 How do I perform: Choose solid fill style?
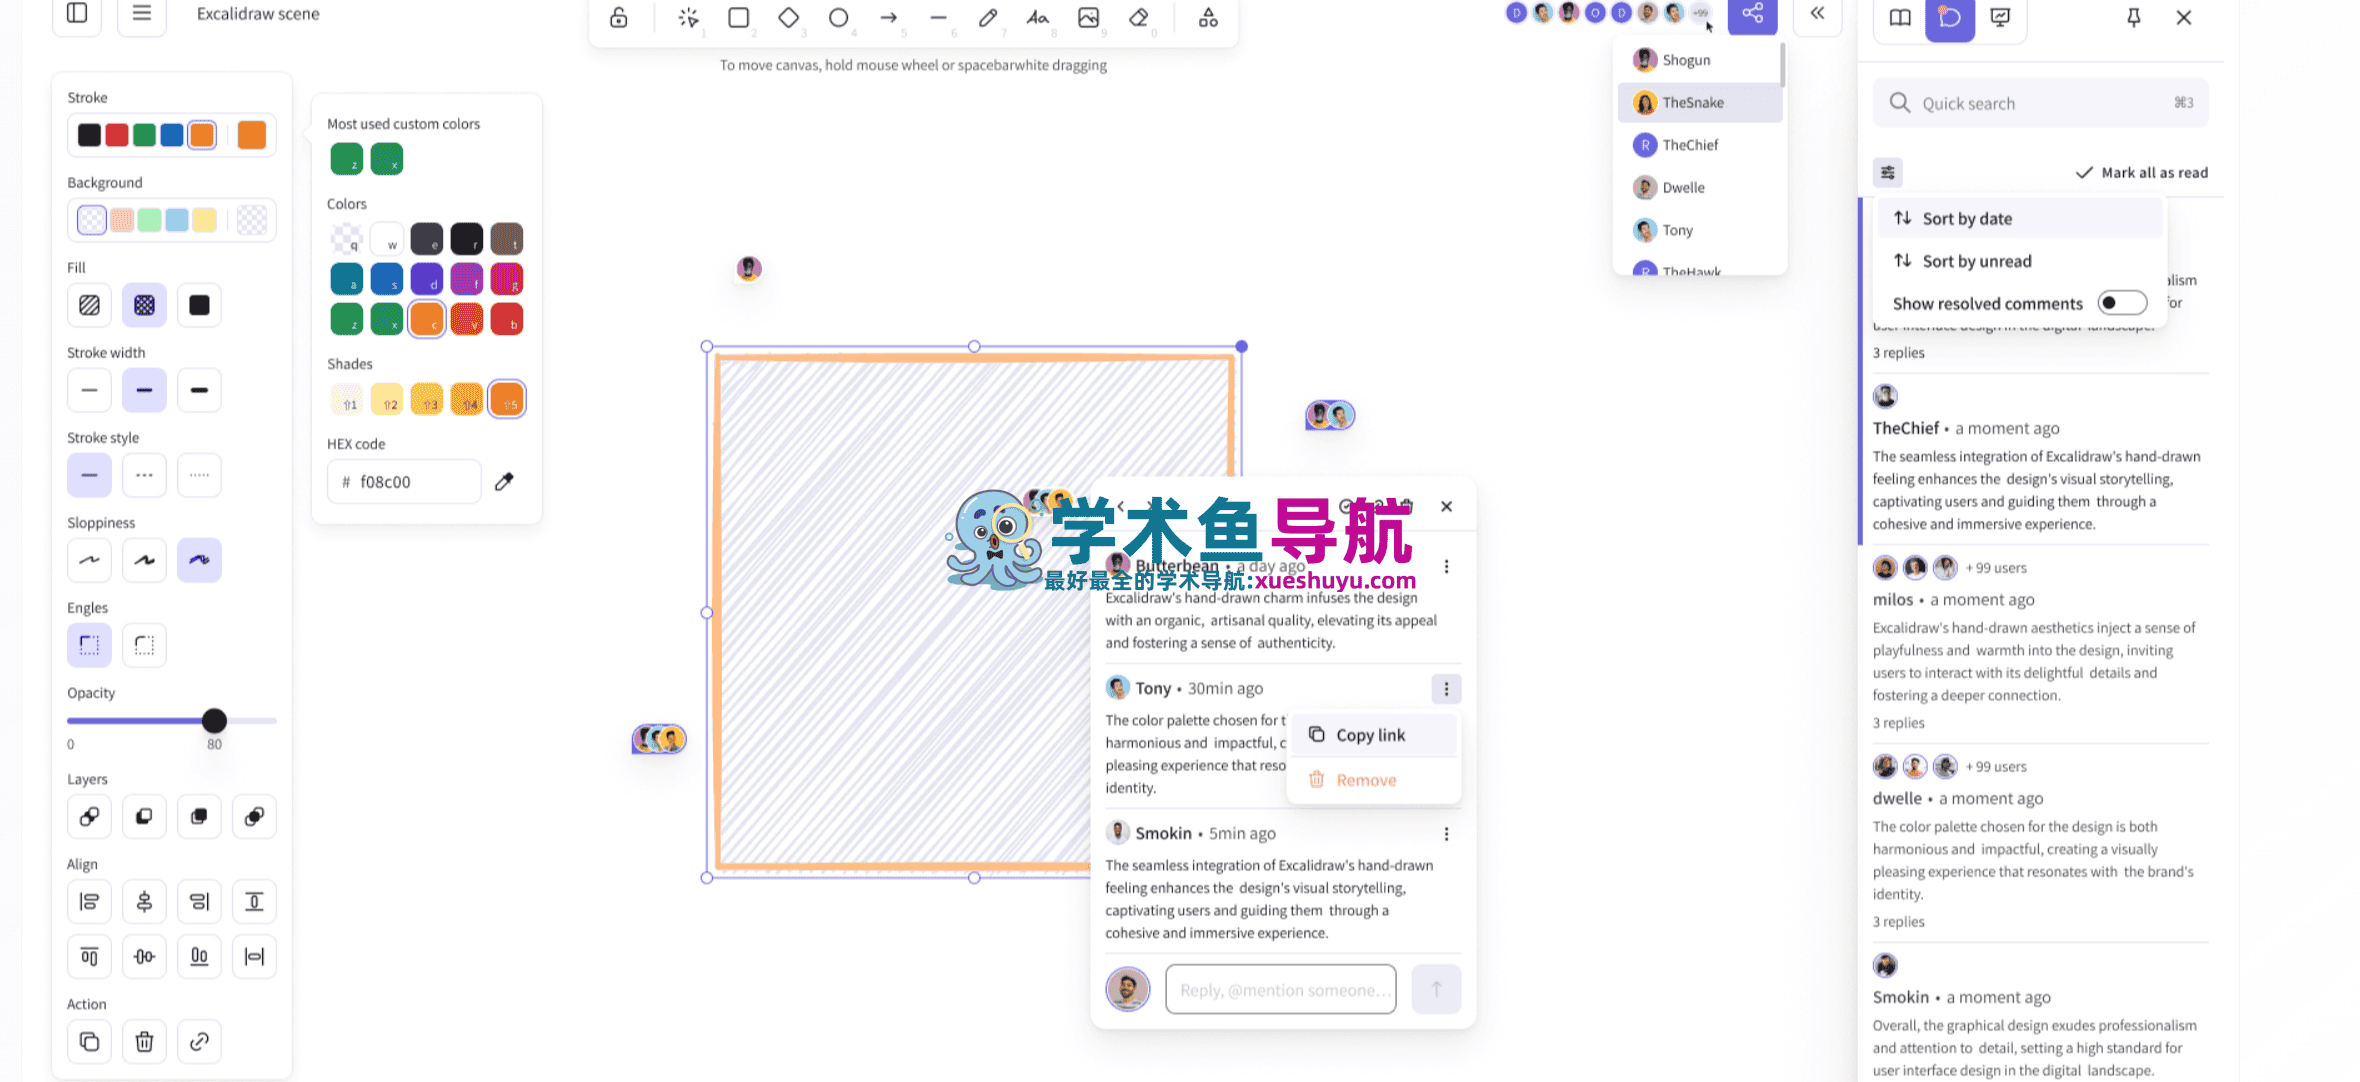coord(199,305)
